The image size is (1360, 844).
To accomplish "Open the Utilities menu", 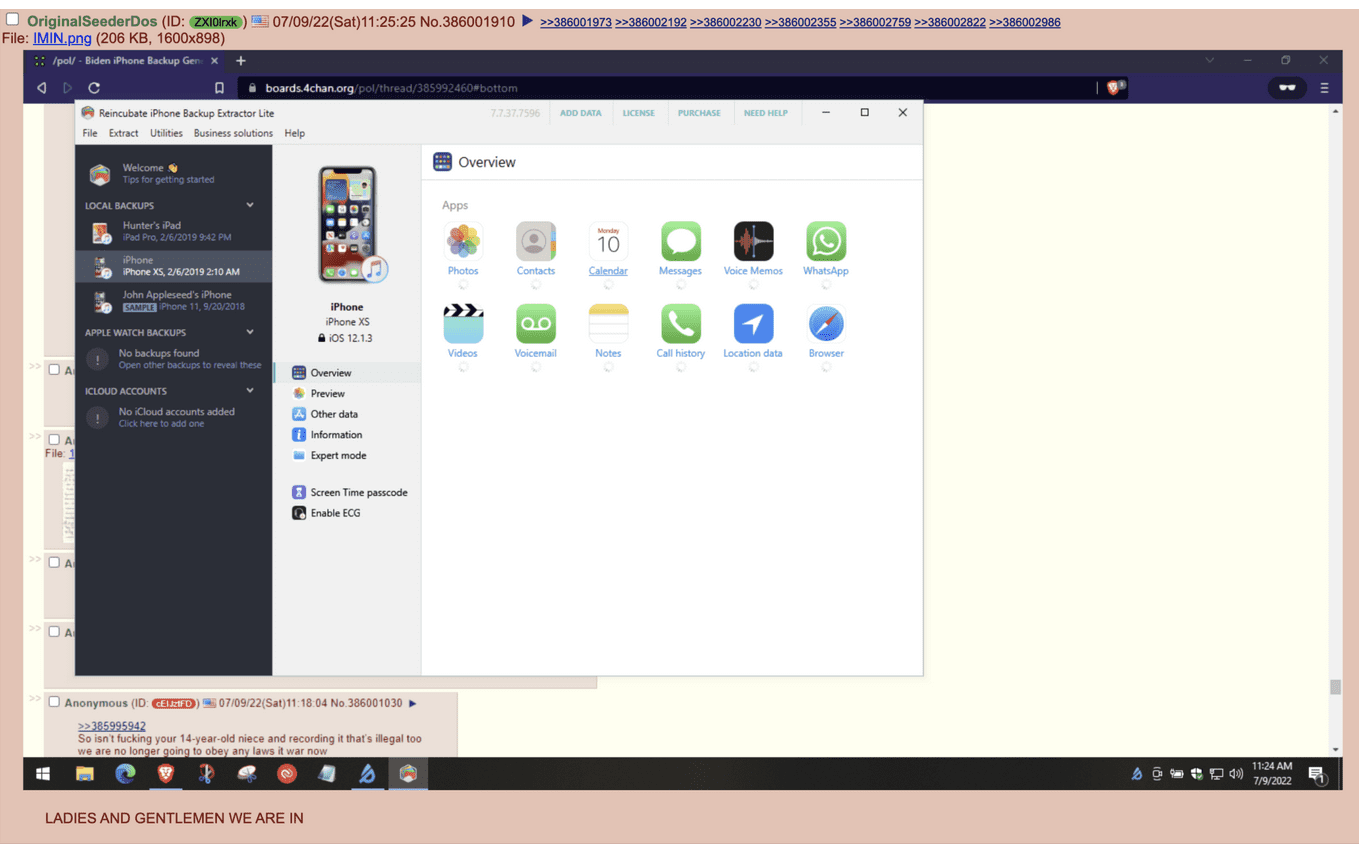I will [x=166, y=133].
